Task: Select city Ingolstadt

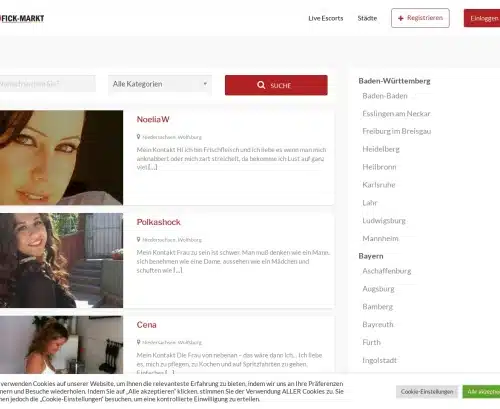Action: click(379, 360)
